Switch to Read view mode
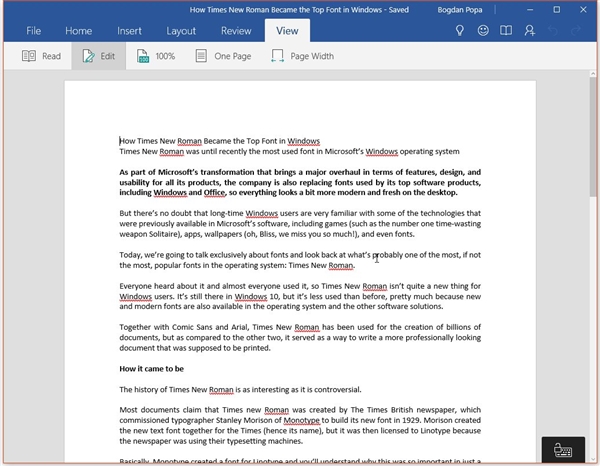The image size is (600, 466). (x=41, y=56)
